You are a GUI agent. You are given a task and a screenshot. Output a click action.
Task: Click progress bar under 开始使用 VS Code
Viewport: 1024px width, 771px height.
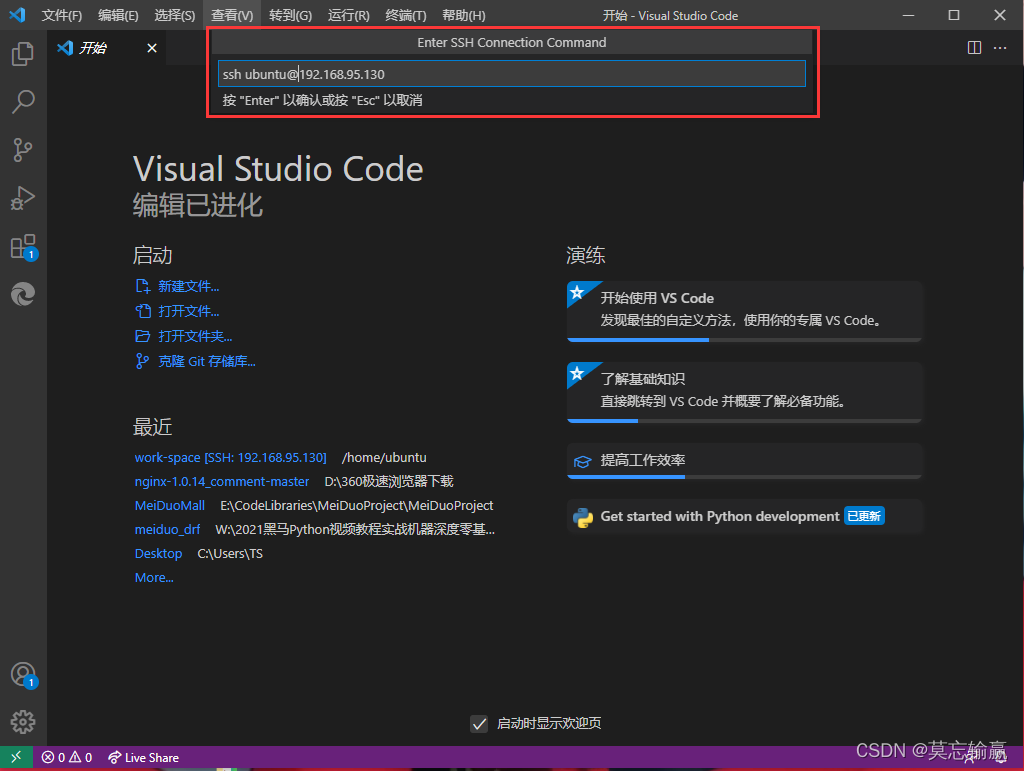point(744,339)
